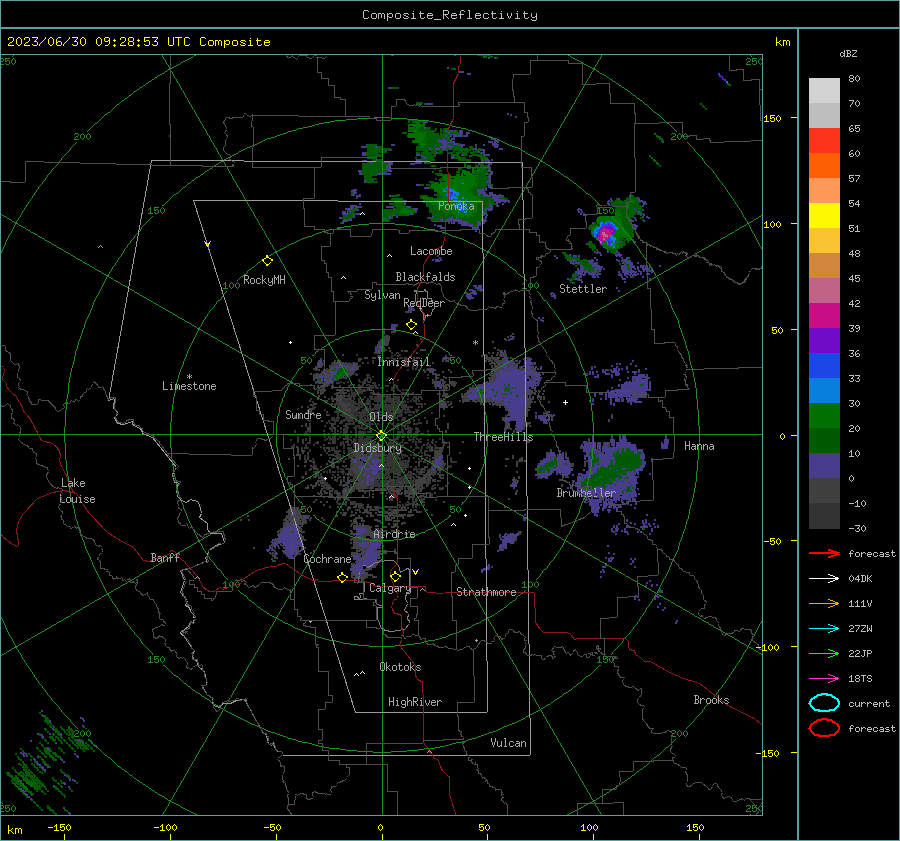The height and width of the screenshot is (841, 900).
Task: Click the magenta 18TS arrow legend icon
Action: (824, 679)
